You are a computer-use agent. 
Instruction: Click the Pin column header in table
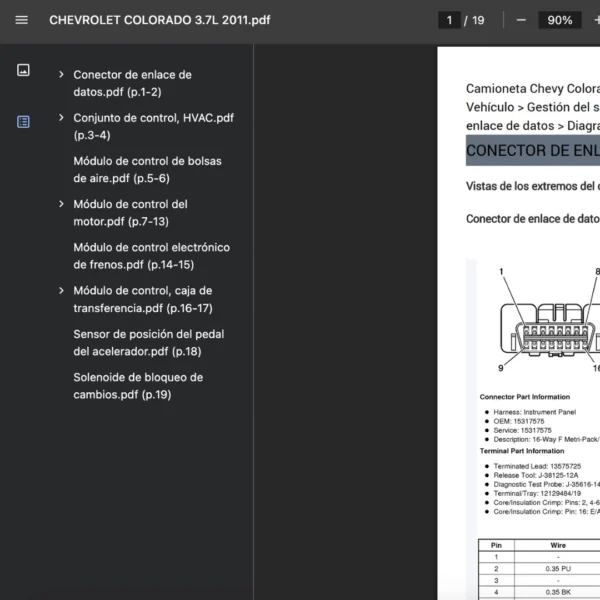(x=496, y=545)
